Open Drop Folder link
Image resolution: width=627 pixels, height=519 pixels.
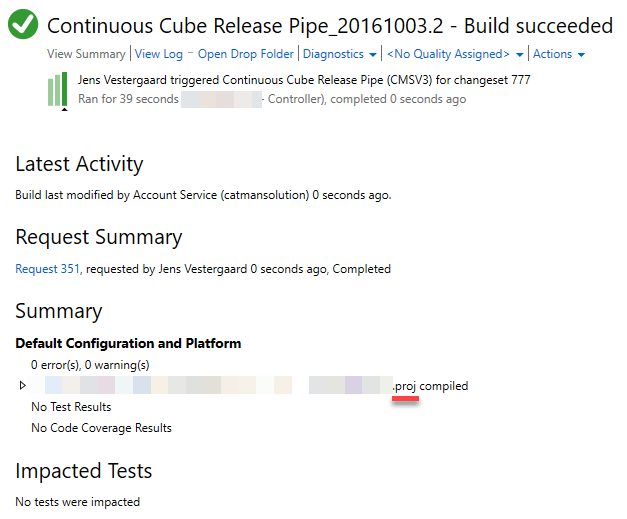point(246,54)
